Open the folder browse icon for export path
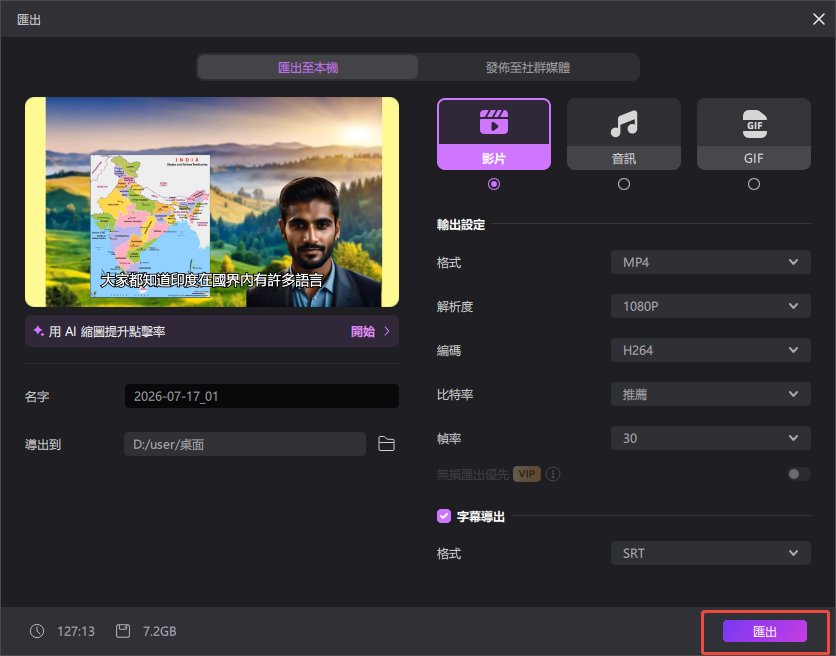 (x=386, y=444)
